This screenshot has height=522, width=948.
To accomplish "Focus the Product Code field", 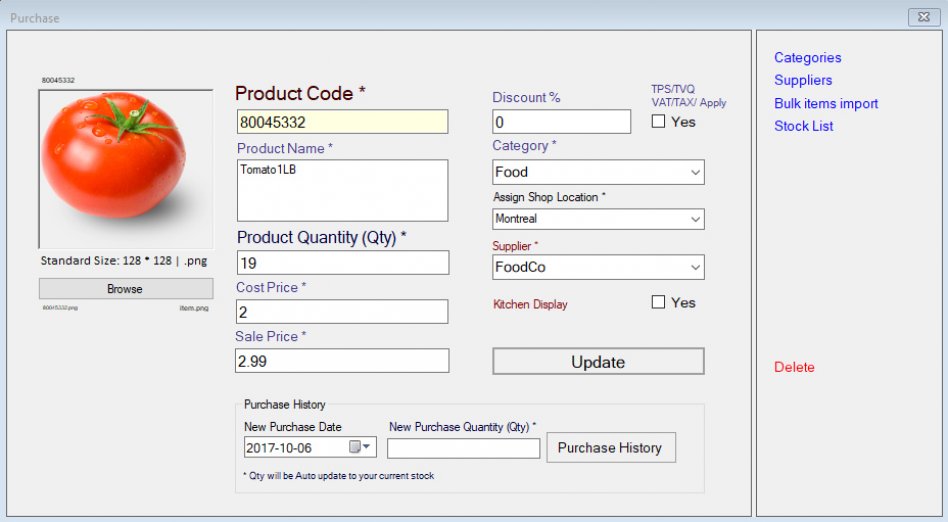I will click(342, 122).
